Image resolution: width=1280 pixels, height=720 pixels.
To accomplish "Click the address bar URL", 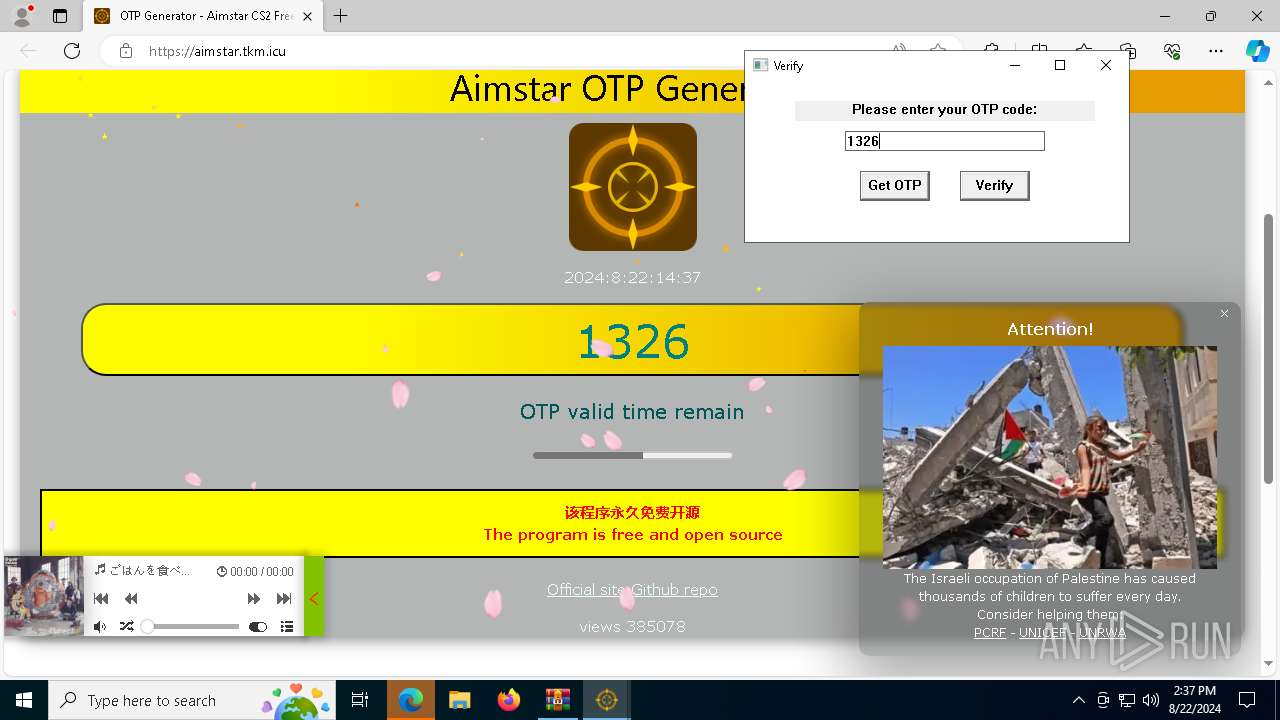I will click(x=217, y=51).
